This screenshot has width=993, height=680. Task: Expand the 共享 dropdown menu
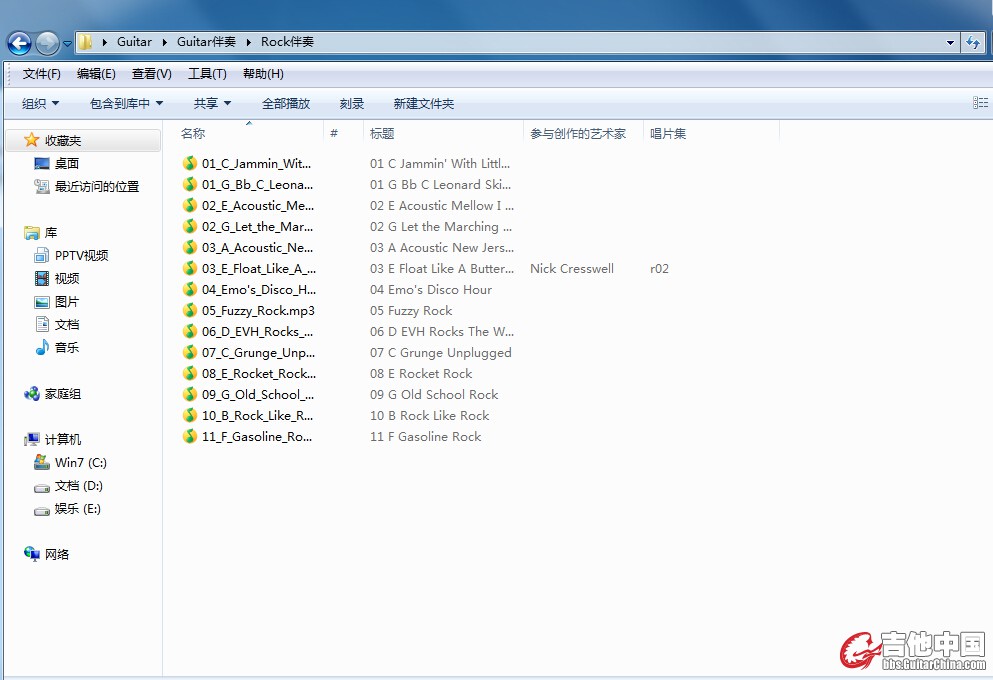(212, 103)
